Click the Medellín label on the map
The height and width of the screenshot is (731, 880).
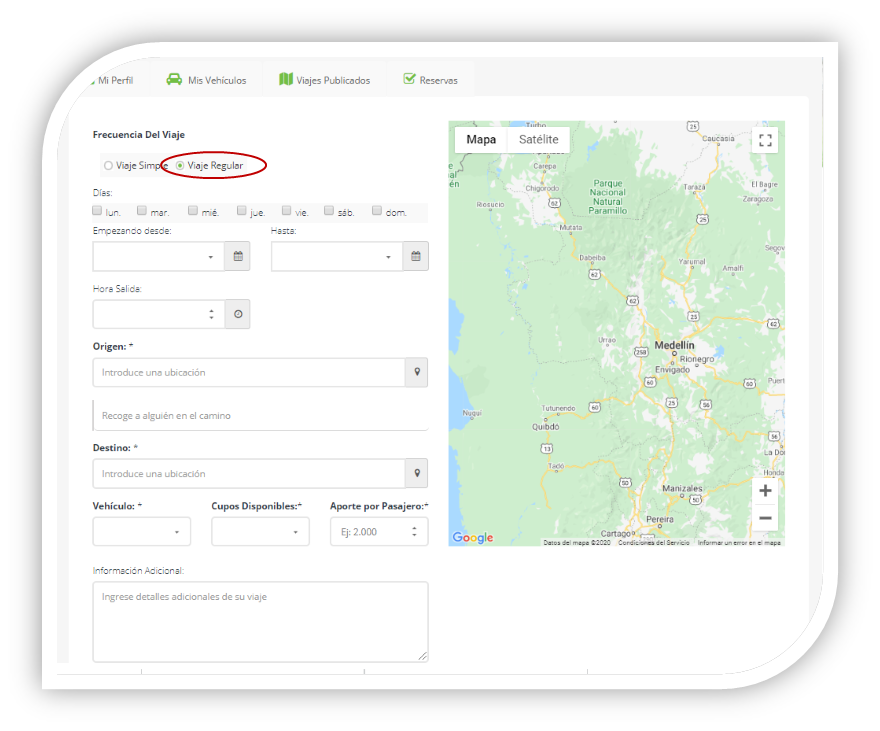click(675, 345)
